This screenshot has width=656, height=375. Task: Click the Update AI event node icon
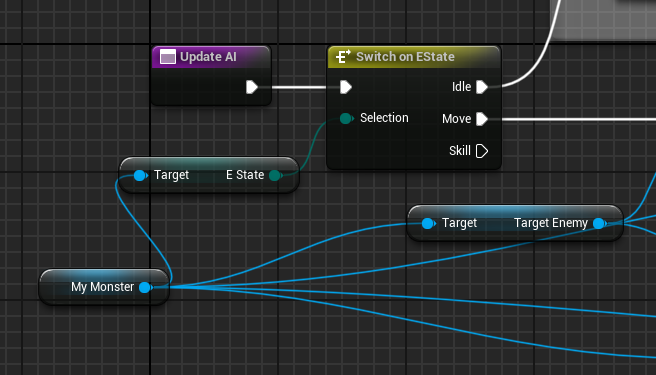click(x=168, y=57)
